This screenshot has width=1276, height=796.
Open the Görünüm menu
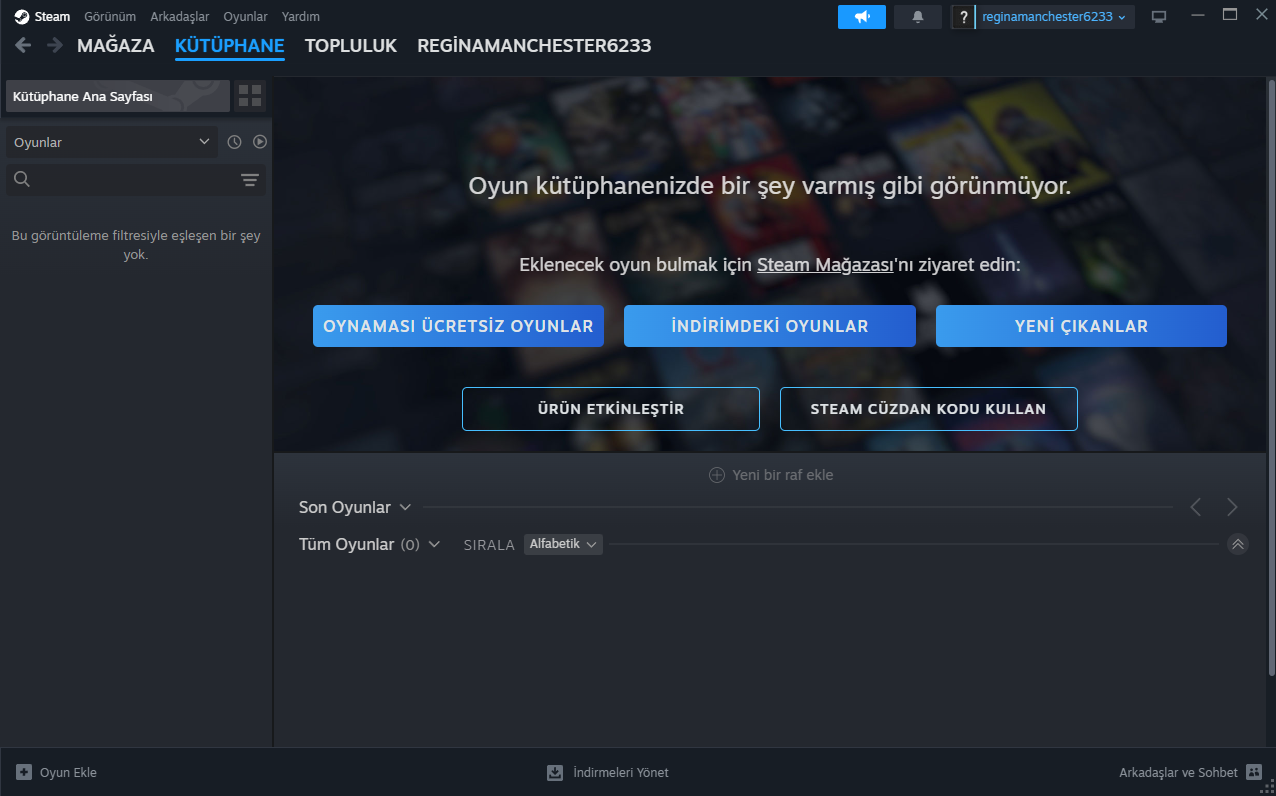[x=110, y=16]
